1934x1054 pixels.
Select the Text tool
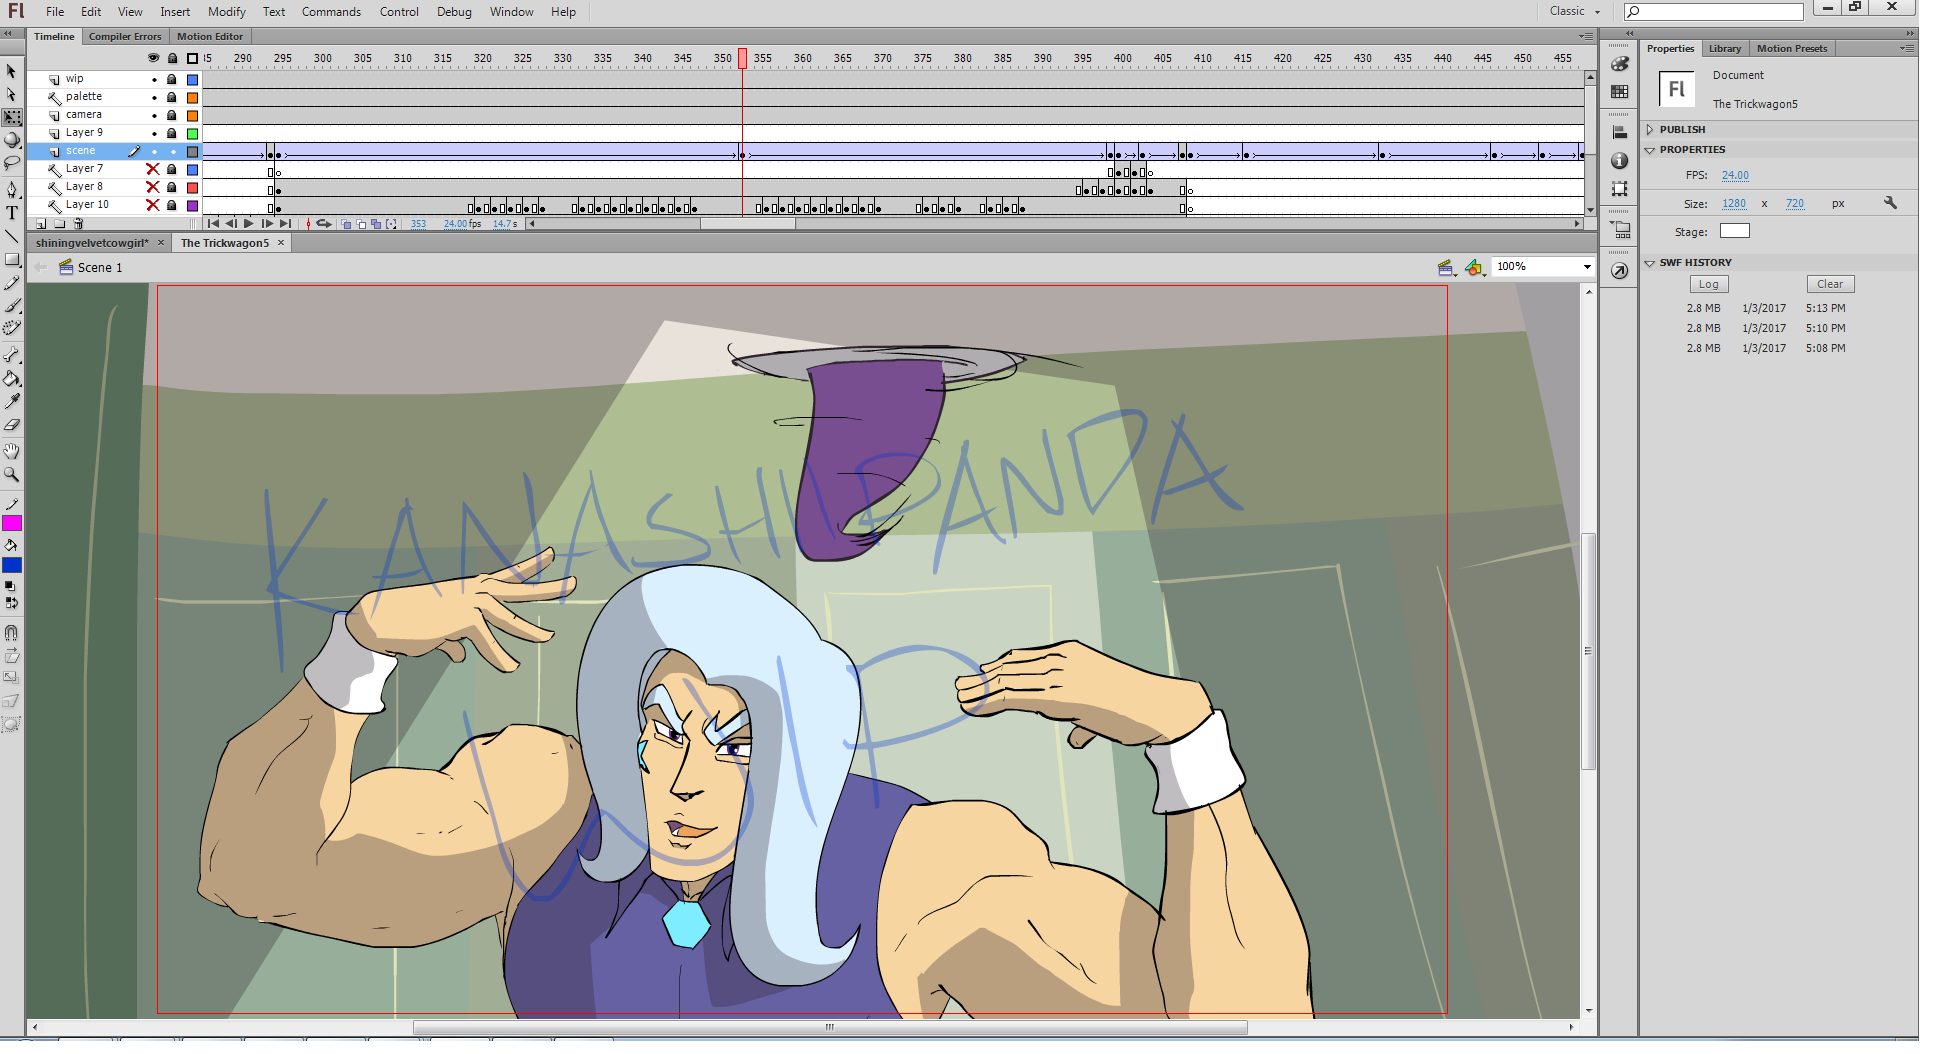[12, 212]
